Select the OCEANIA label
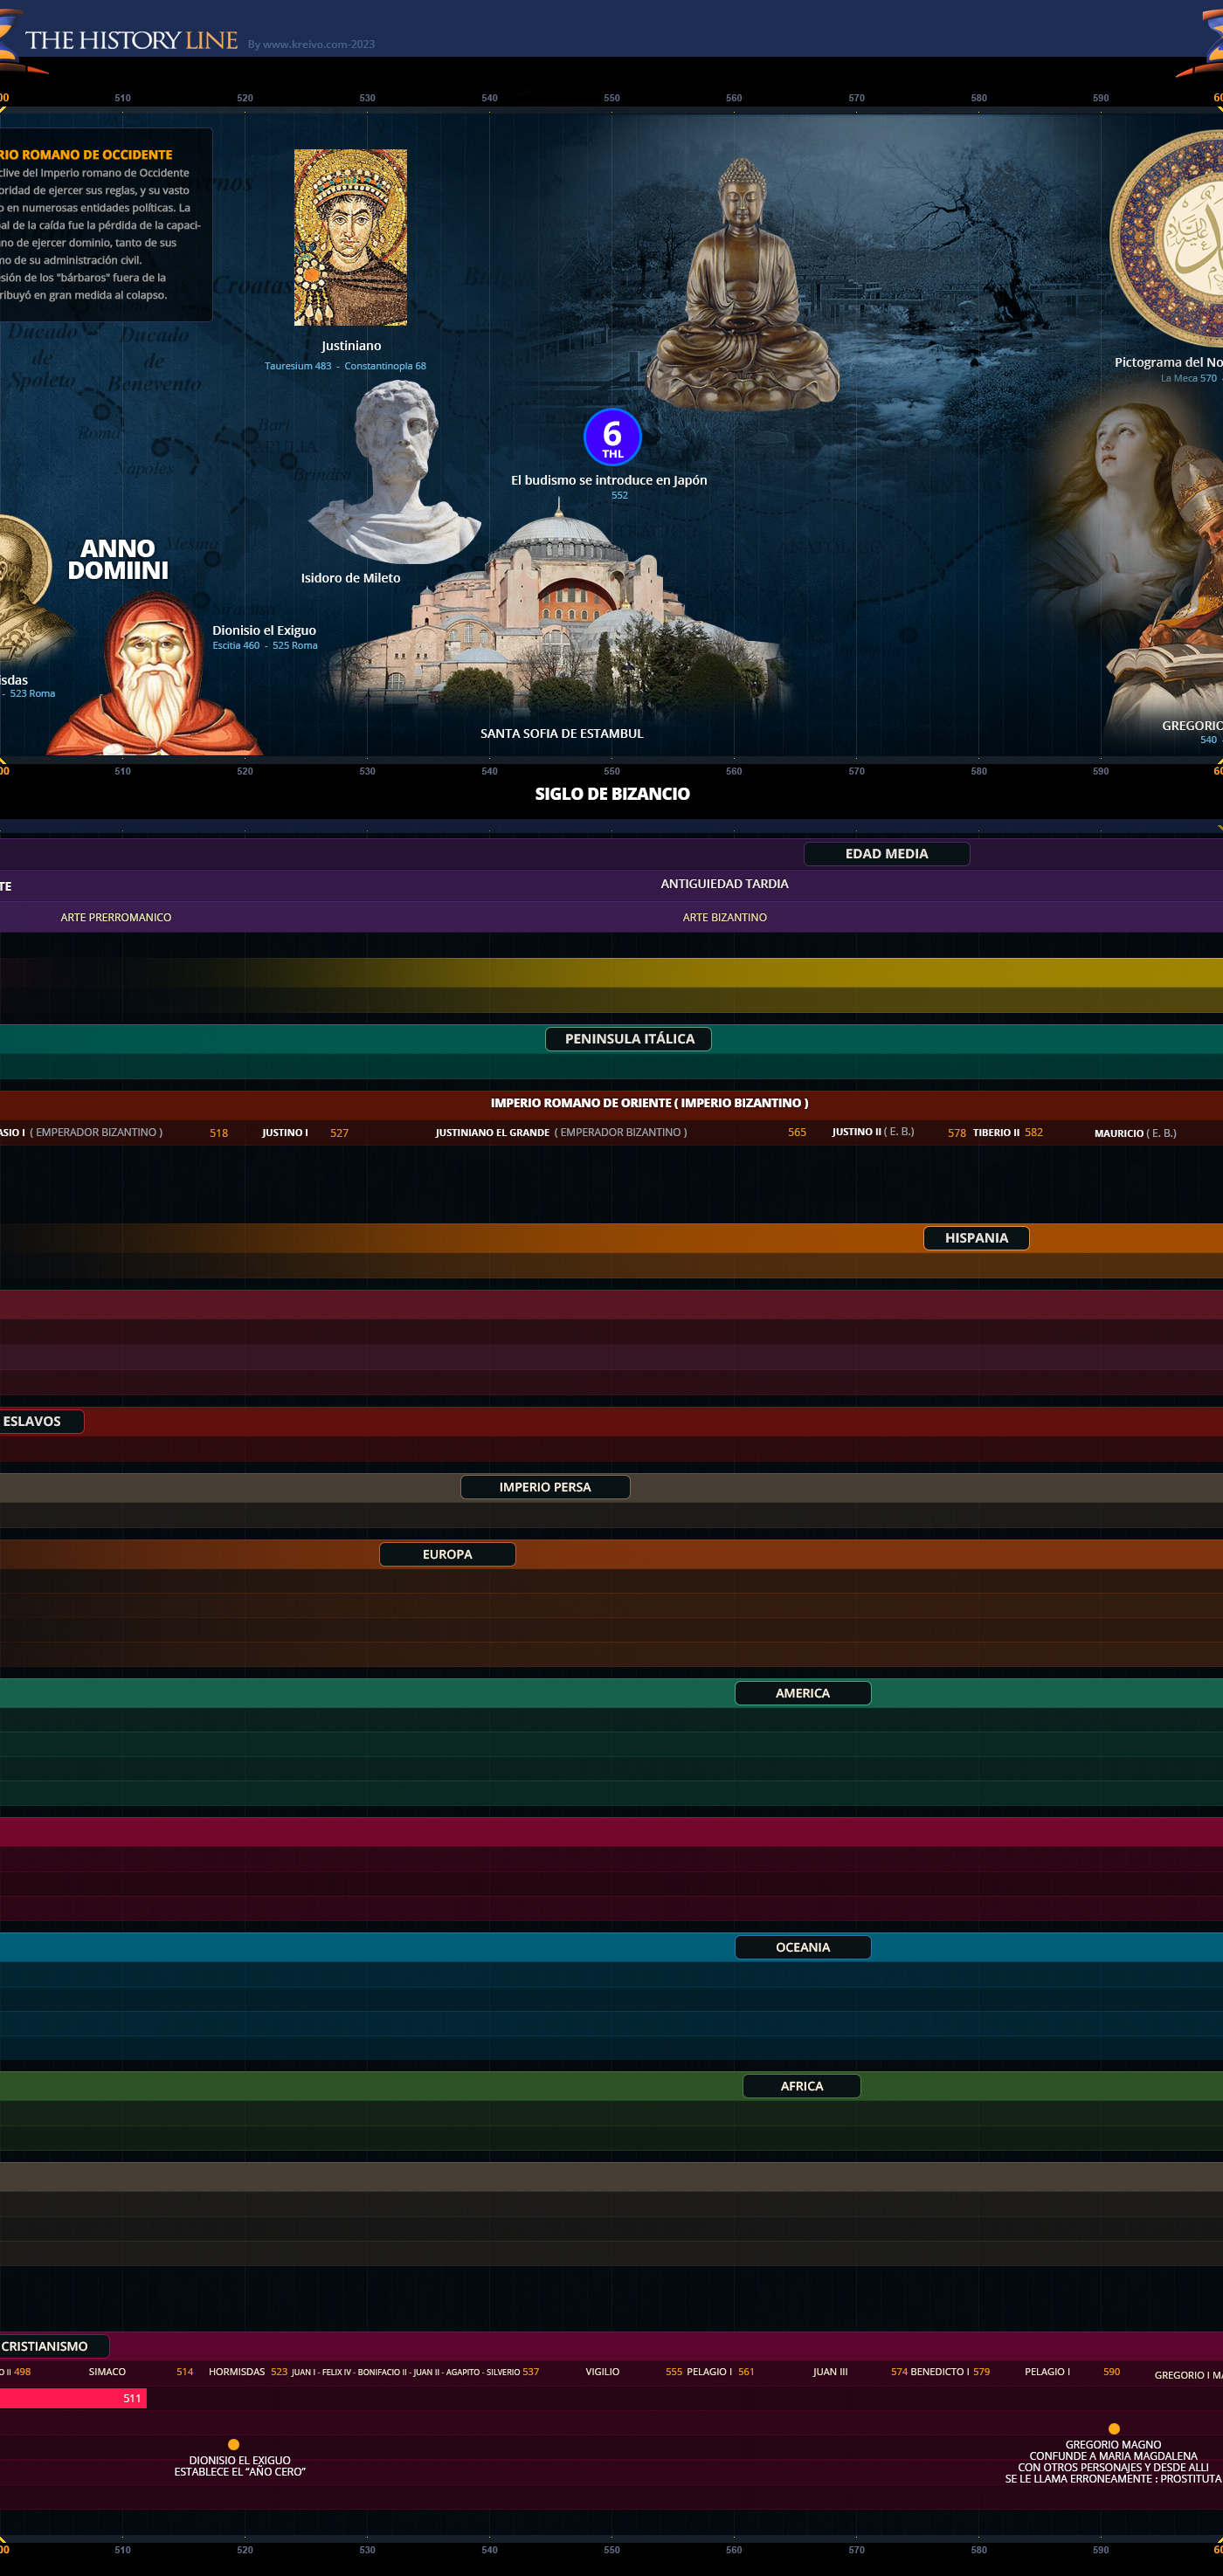 point(802,1947)
